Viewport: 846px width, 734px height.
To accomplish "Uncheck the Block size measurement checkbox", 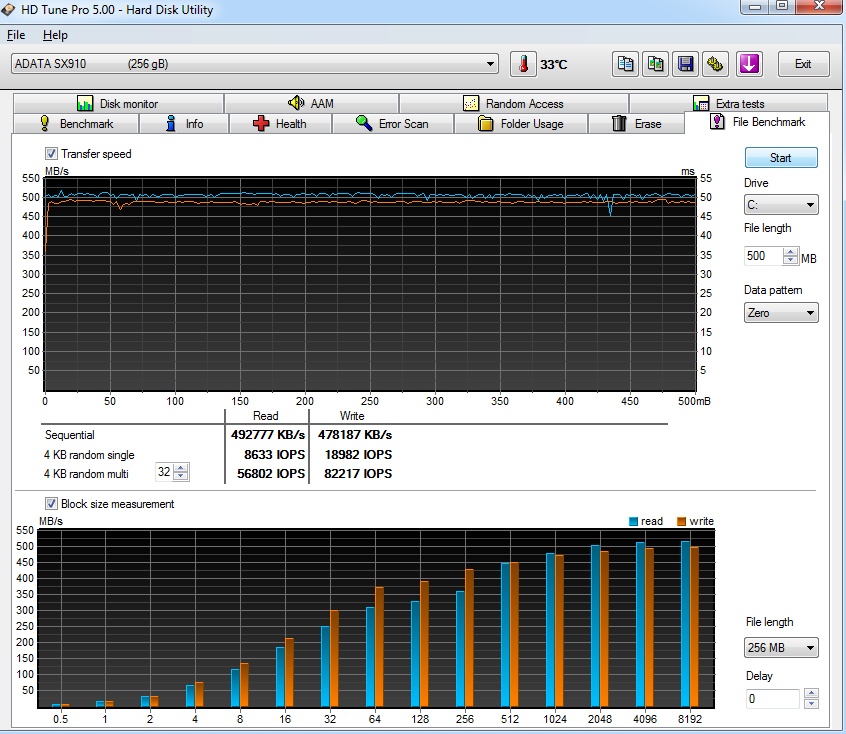I will pos(51,504).
